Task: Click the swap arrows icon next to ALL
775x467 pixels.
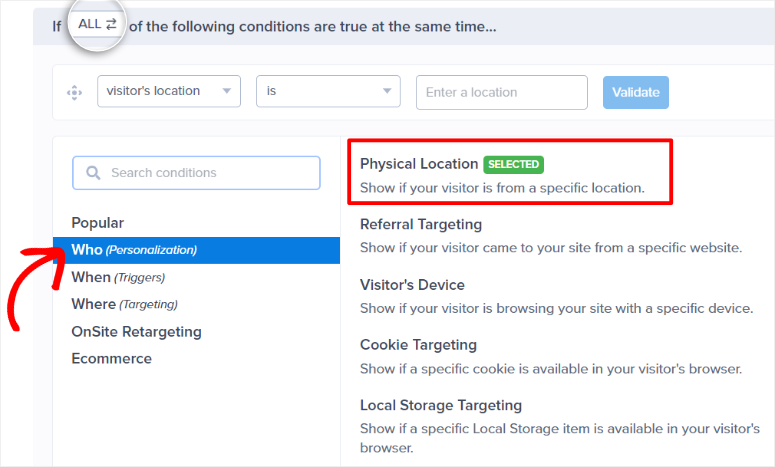Action: (111, 24)
